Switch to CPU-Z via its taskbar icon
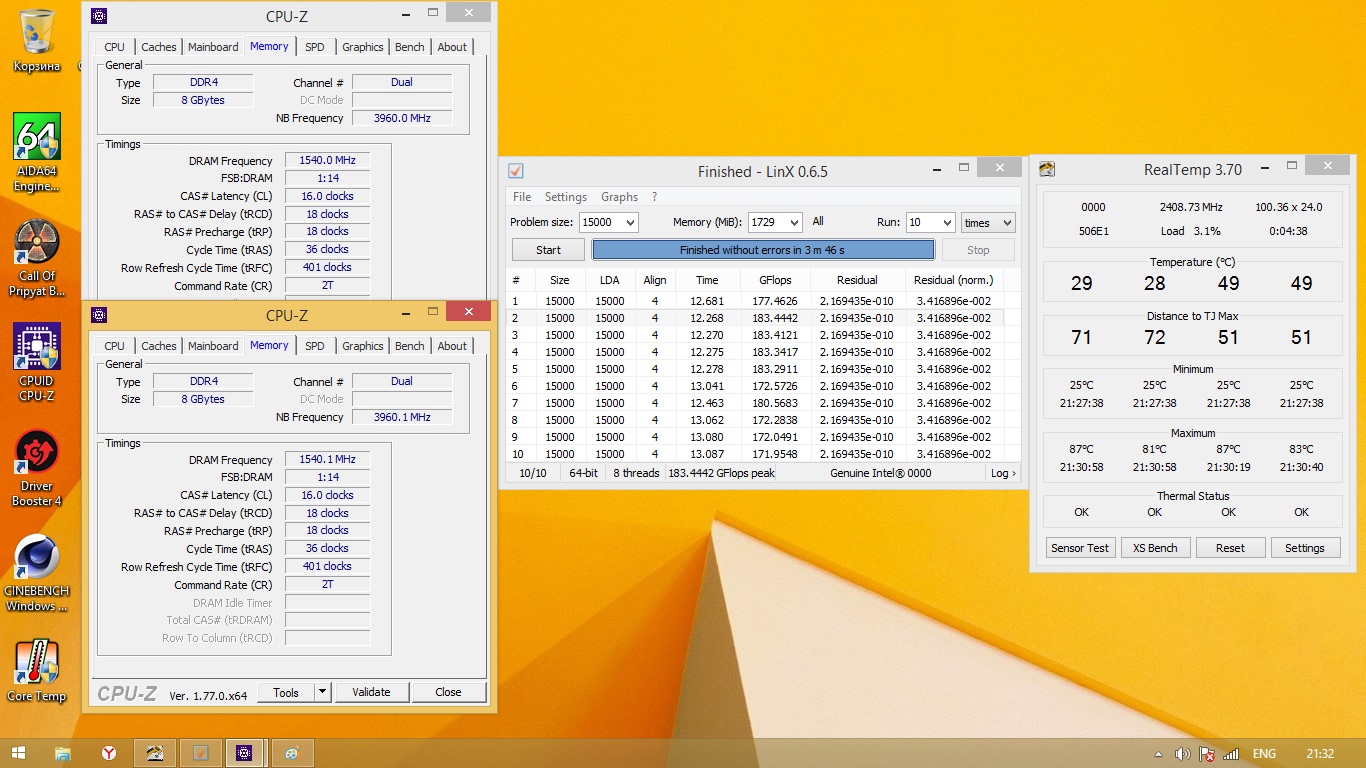 (x=245, y=753)
